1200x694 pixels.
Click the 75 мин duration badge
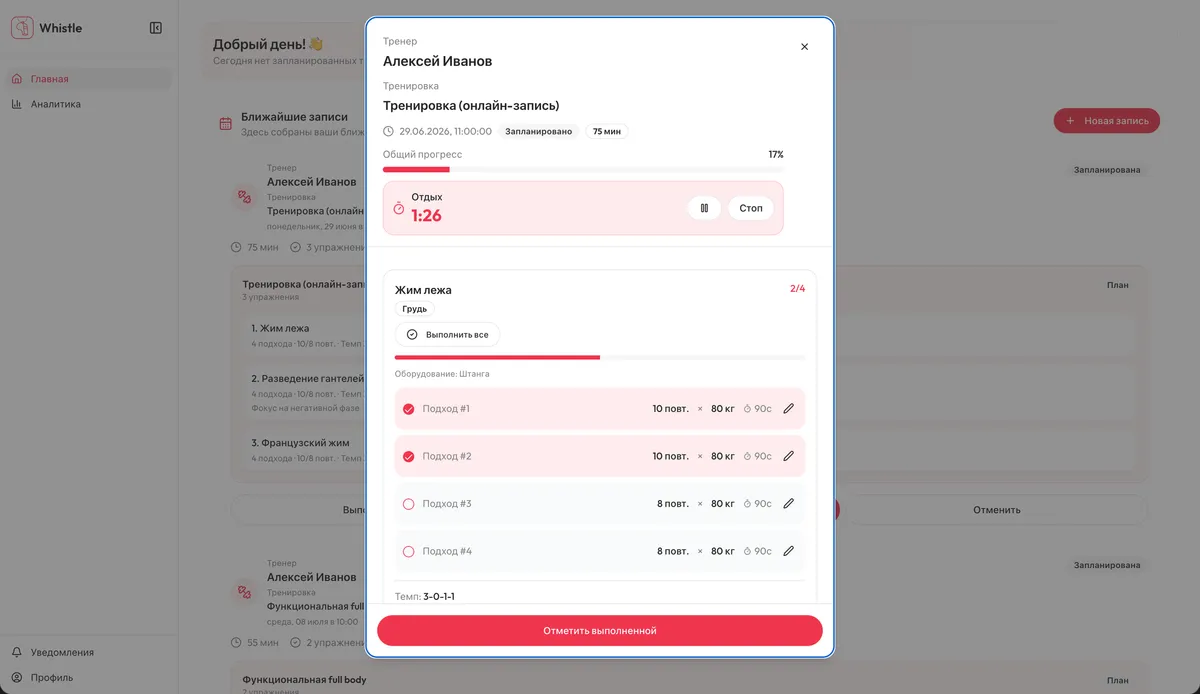pos(607,131)
